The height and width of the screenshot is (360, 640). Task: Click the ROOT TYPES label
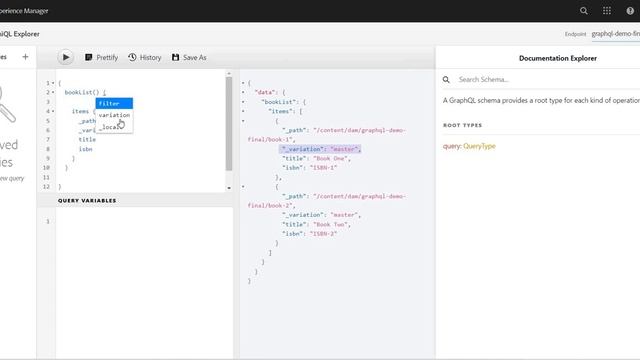(x=462, y=125)
